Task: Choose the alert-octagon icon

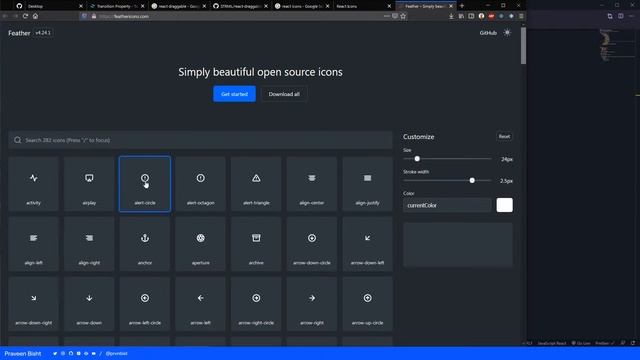Action: 200,184
